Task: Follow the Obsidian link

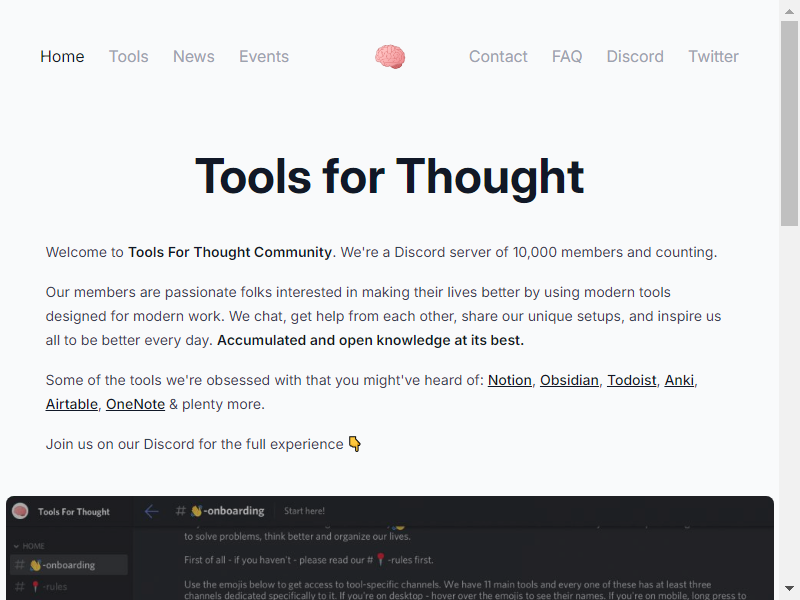Action: click(569, 380)
